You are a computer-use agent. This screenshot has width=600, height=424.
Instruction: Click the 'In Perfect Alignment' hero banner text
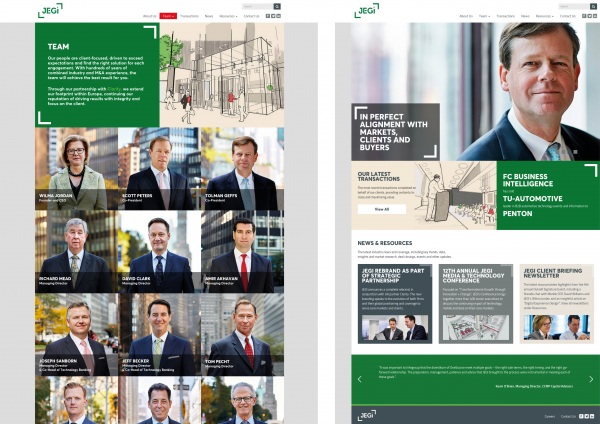[x=393, y=132]
